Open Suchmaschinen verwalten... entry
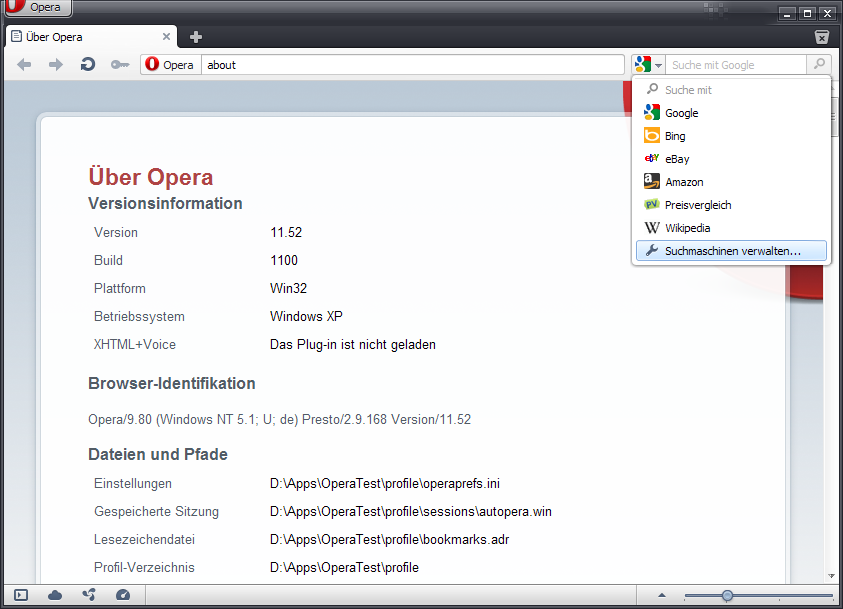Screen dimensions: 843x609 pos(731,251)
